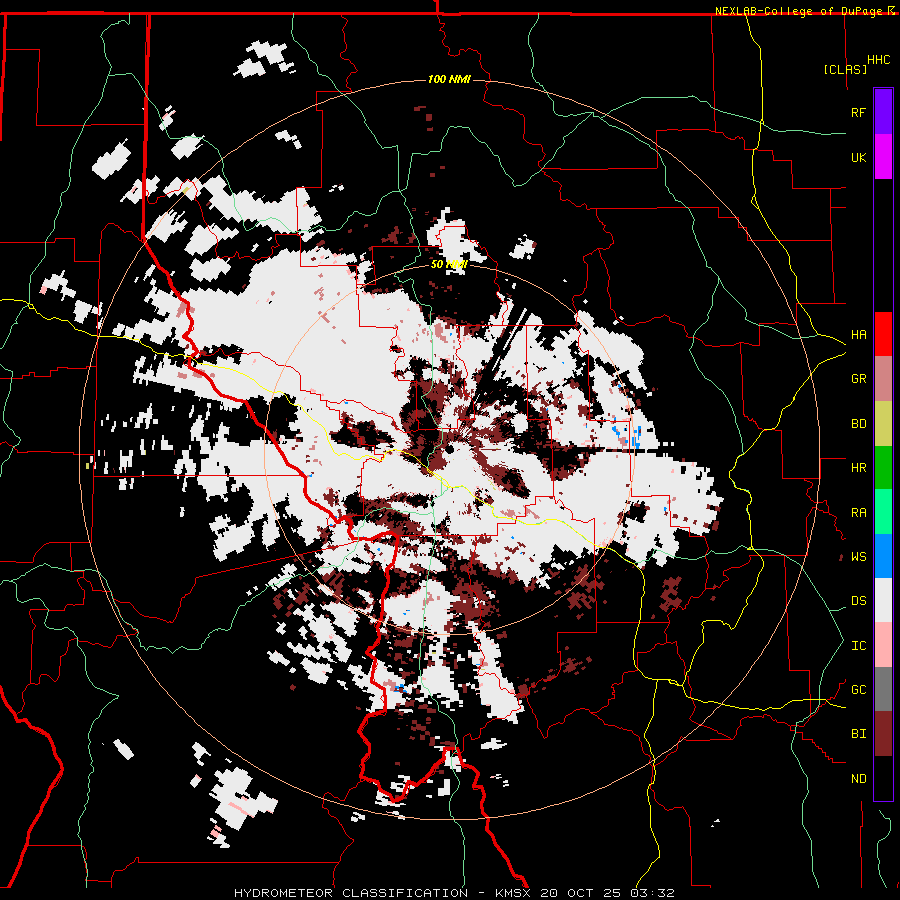Screen dimensions: 900x900
Task: Click the BI legend label
Action: click(x=858, y=734)
